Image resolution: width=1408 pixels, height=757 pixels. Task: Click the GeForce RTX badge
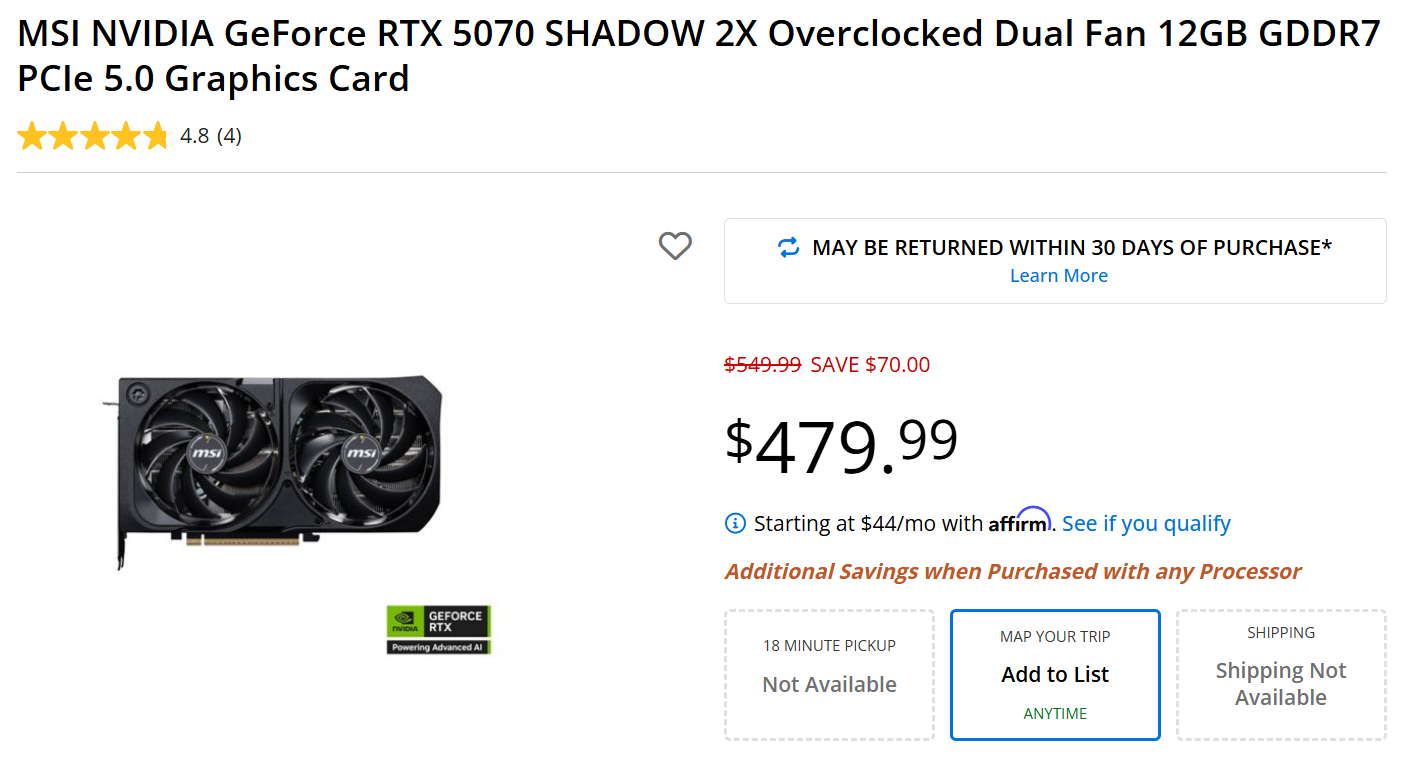click(439, 629)
